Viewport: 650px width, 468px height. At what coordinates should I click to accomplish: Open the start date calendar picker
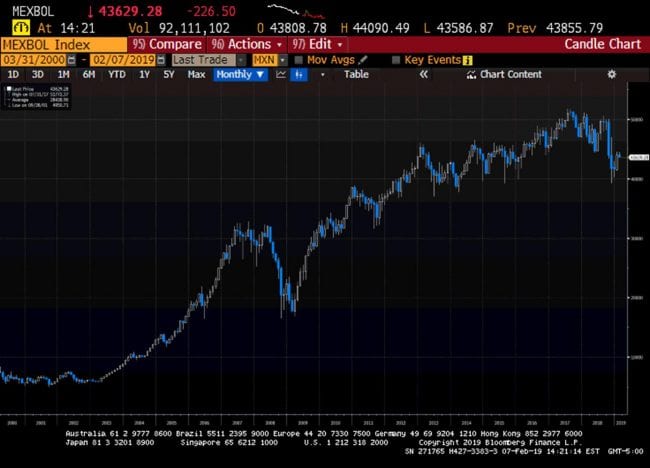click(x=70, y=60)
